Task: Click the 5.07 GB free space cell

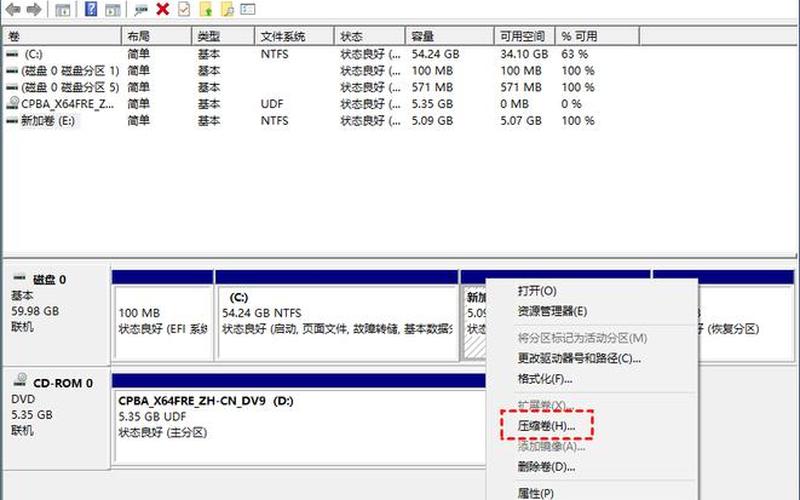Action: [520, 121]
